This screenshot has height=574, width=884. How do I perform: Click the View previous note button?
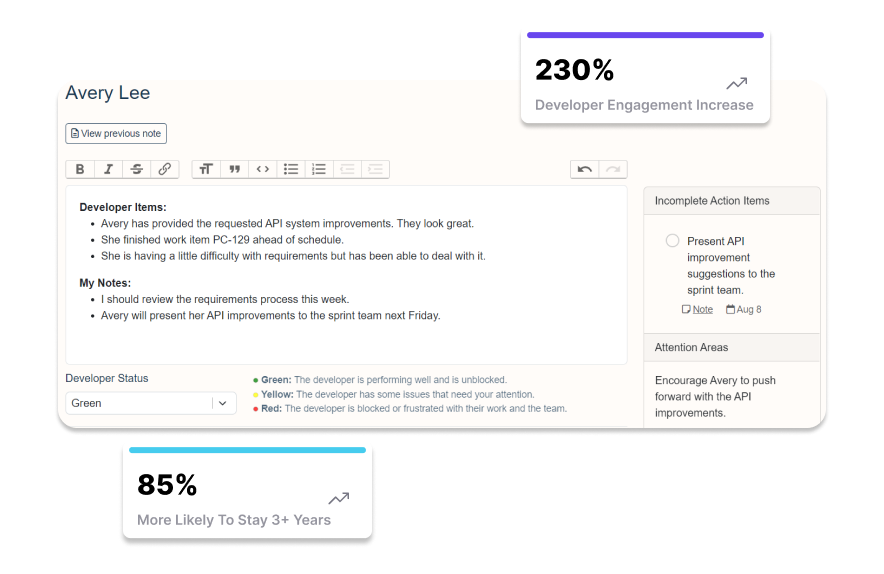(116, 134)
